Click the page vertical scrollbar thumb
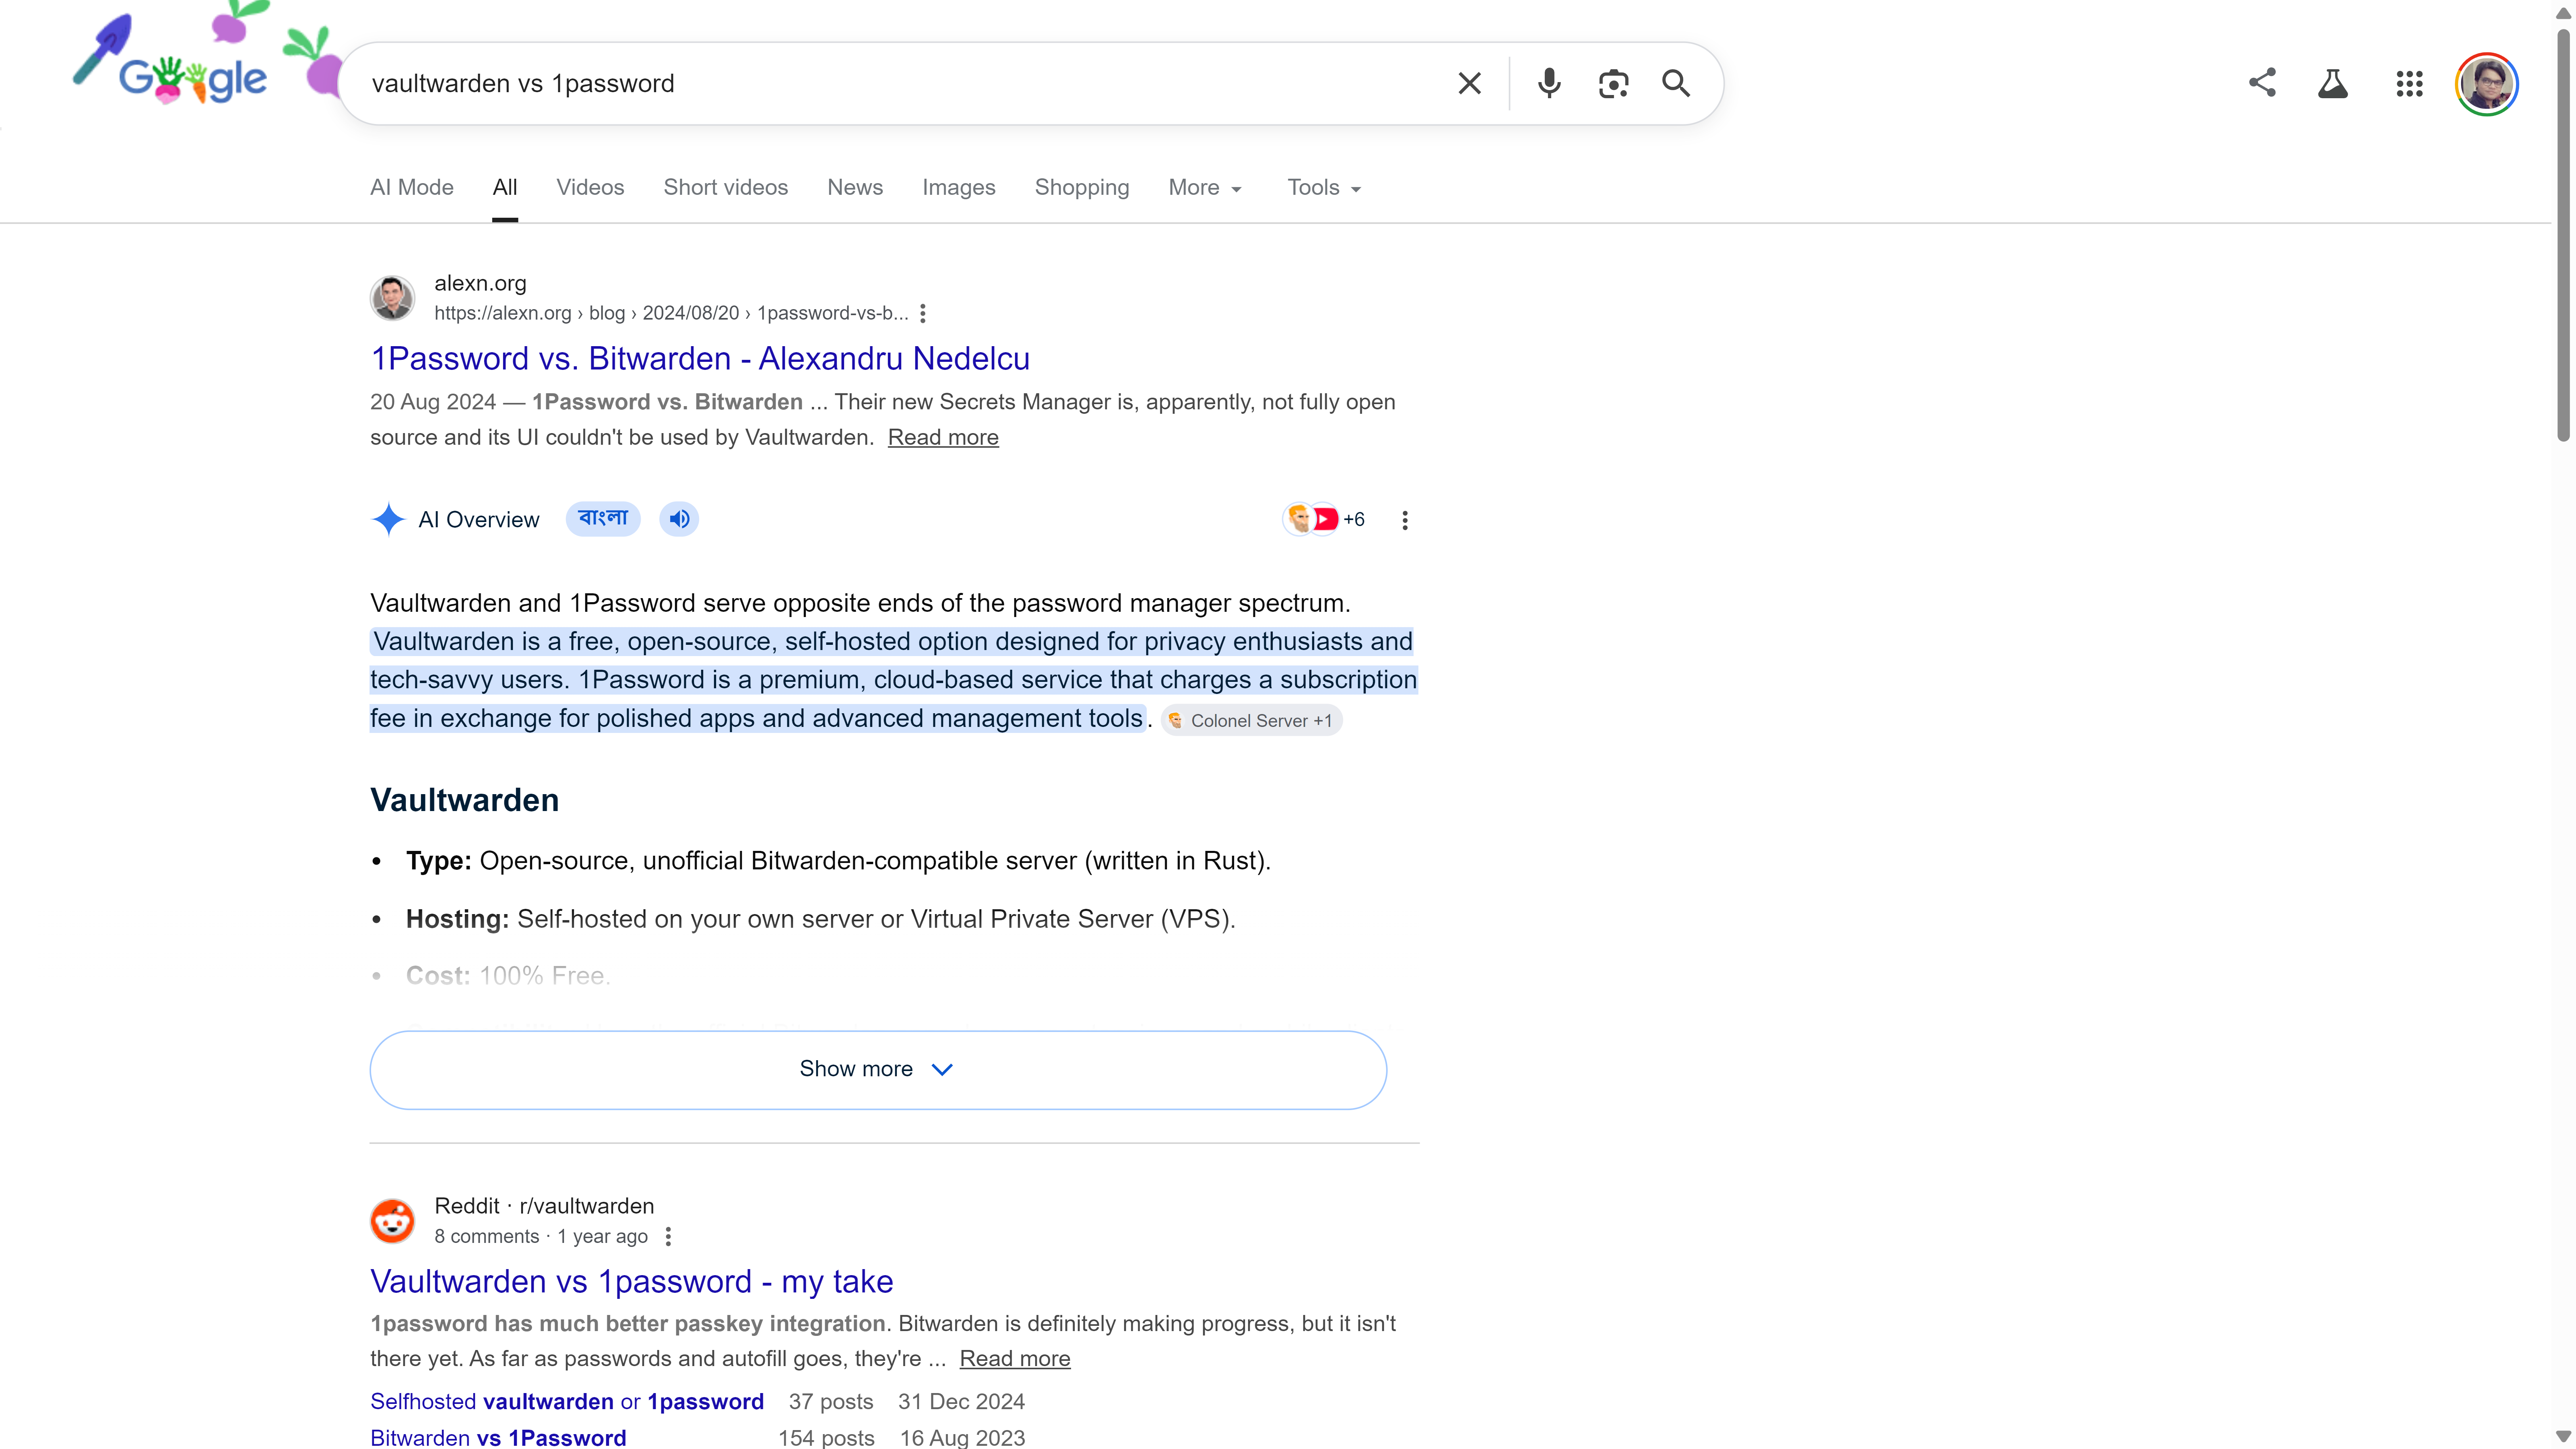This screenshot has width=2576, height=1449. [2563, 235]
